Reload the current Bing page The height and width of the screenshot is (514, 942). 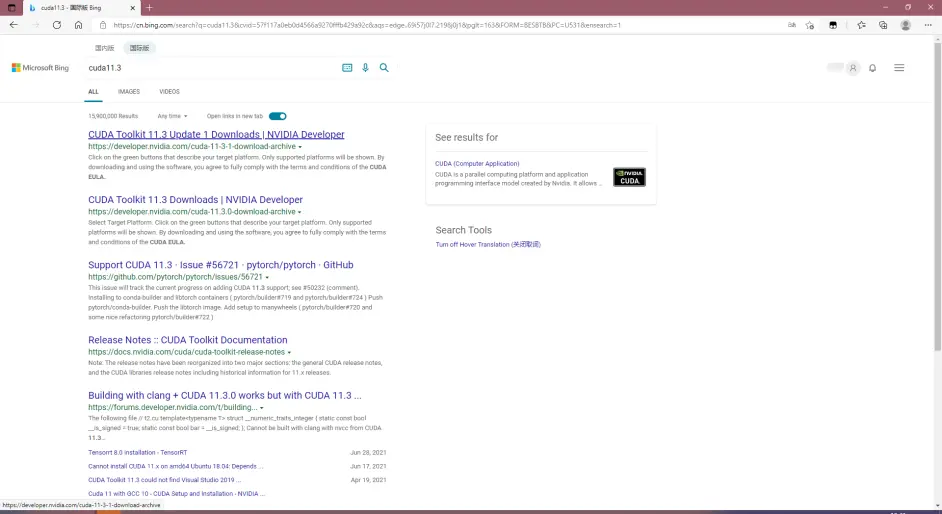click(56, 25)
